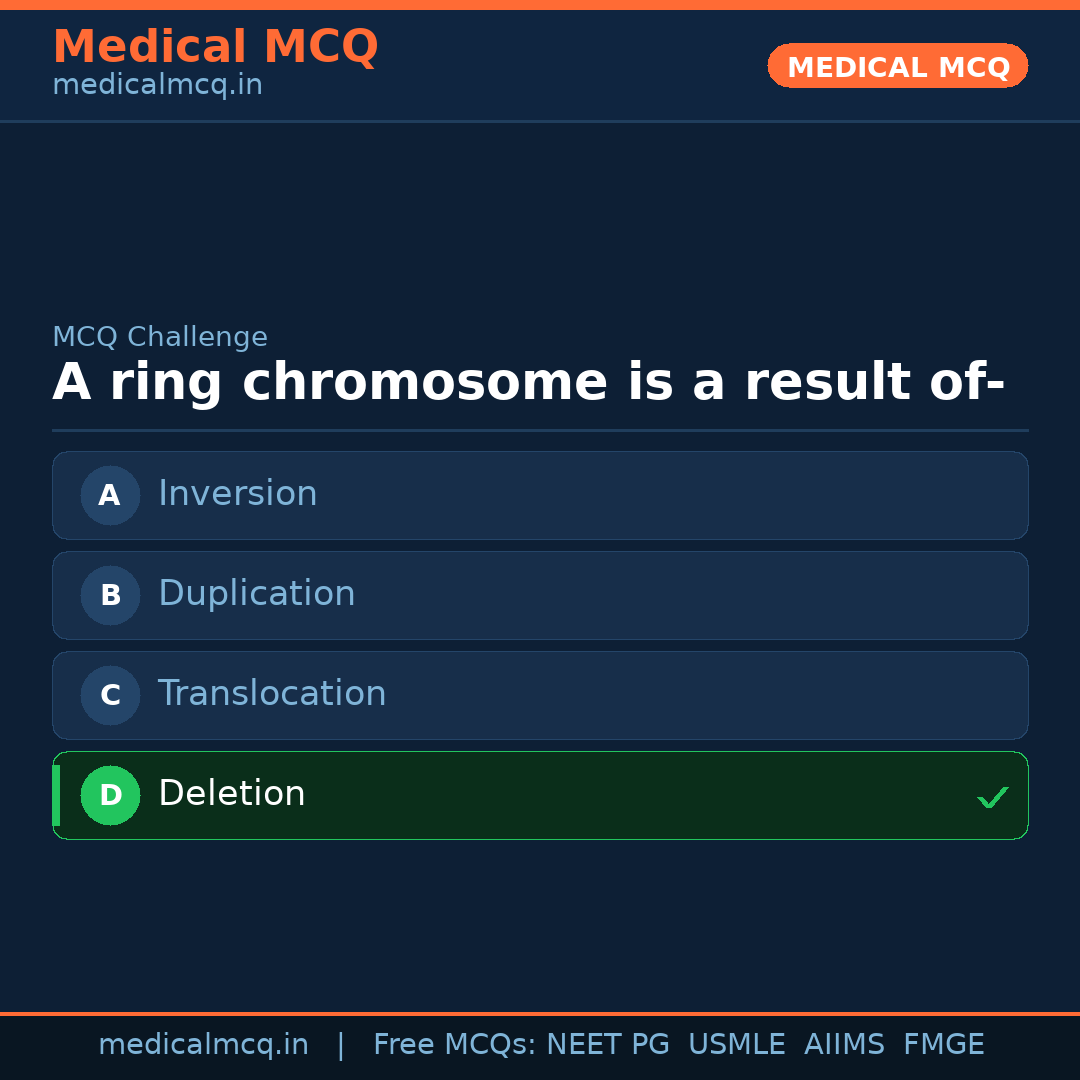Click 'USMLE' in the footer
The height and width of the screenshot is (1080, 1080).
click(736, 1045)
